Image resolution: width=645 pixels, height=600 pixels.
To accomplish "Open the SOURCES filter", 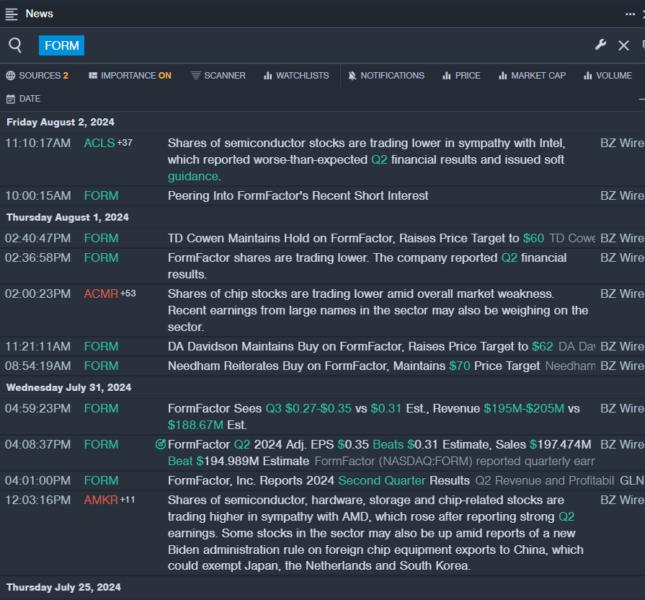I will 37,76.
